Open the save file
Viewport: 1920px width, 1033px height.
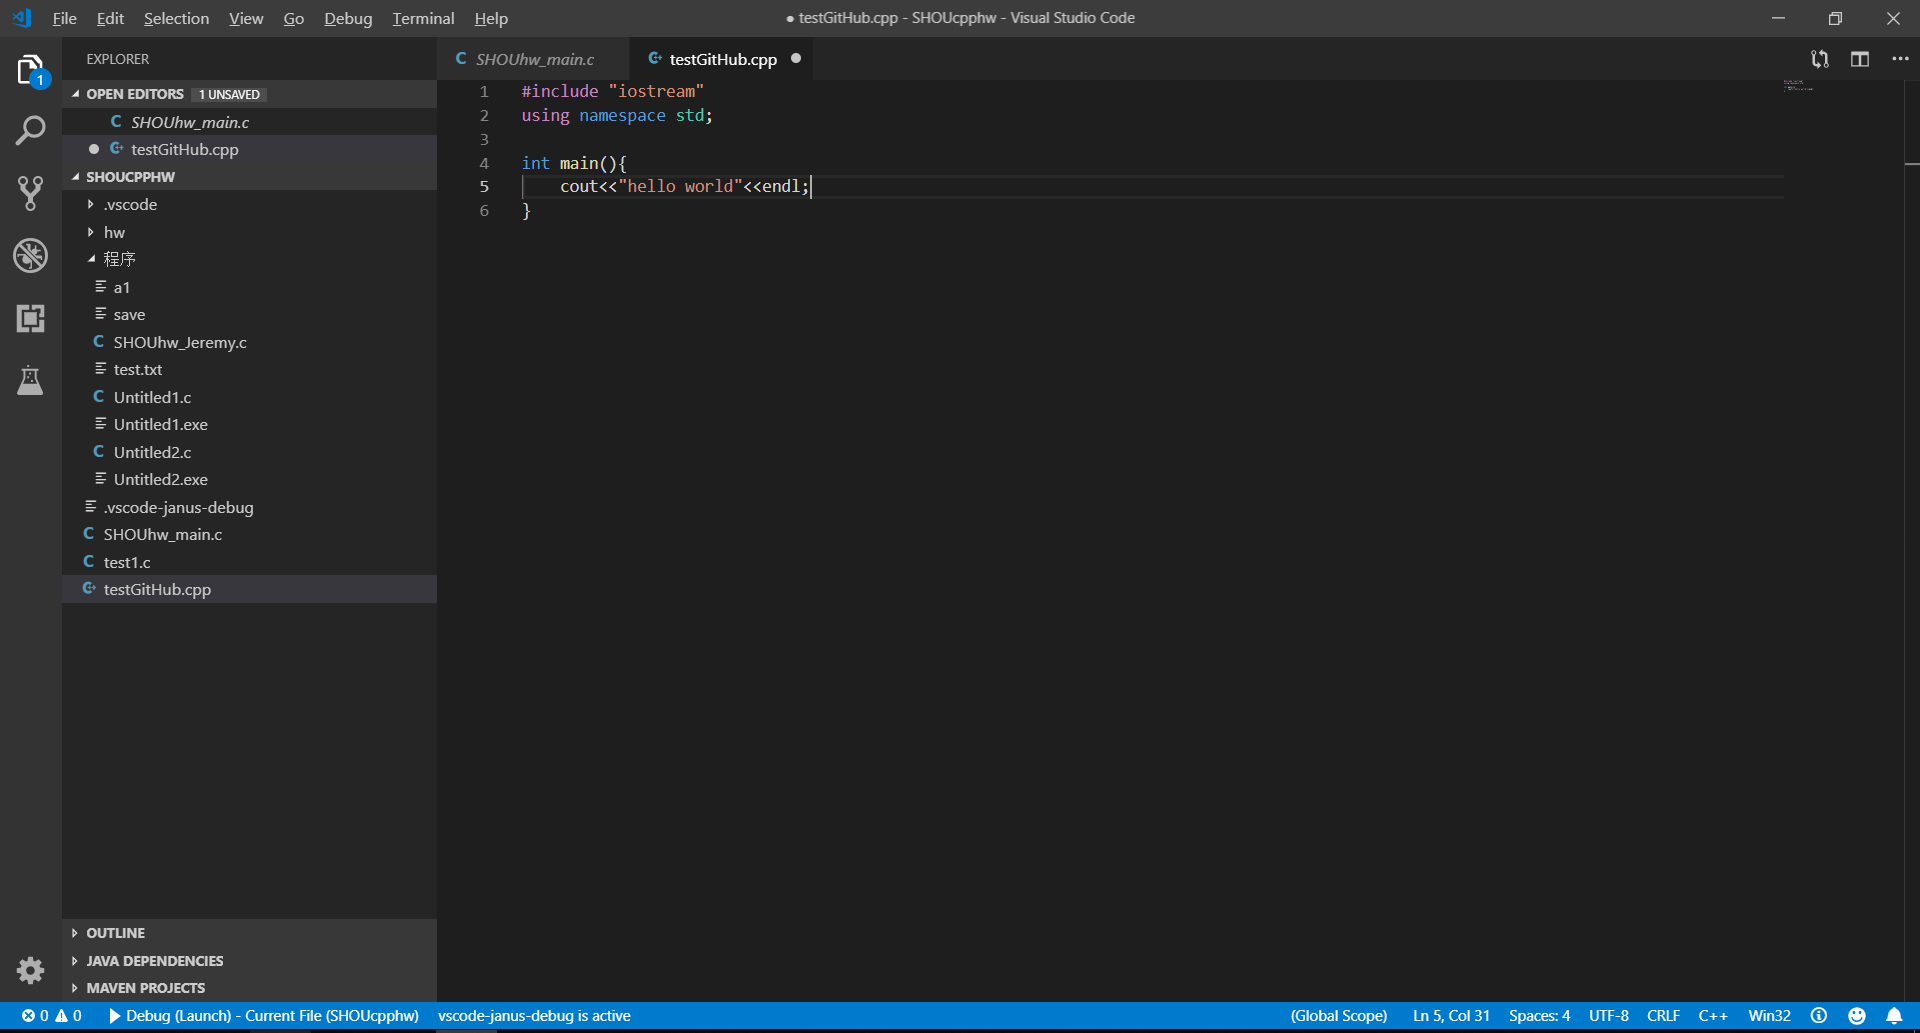[250, 314]
